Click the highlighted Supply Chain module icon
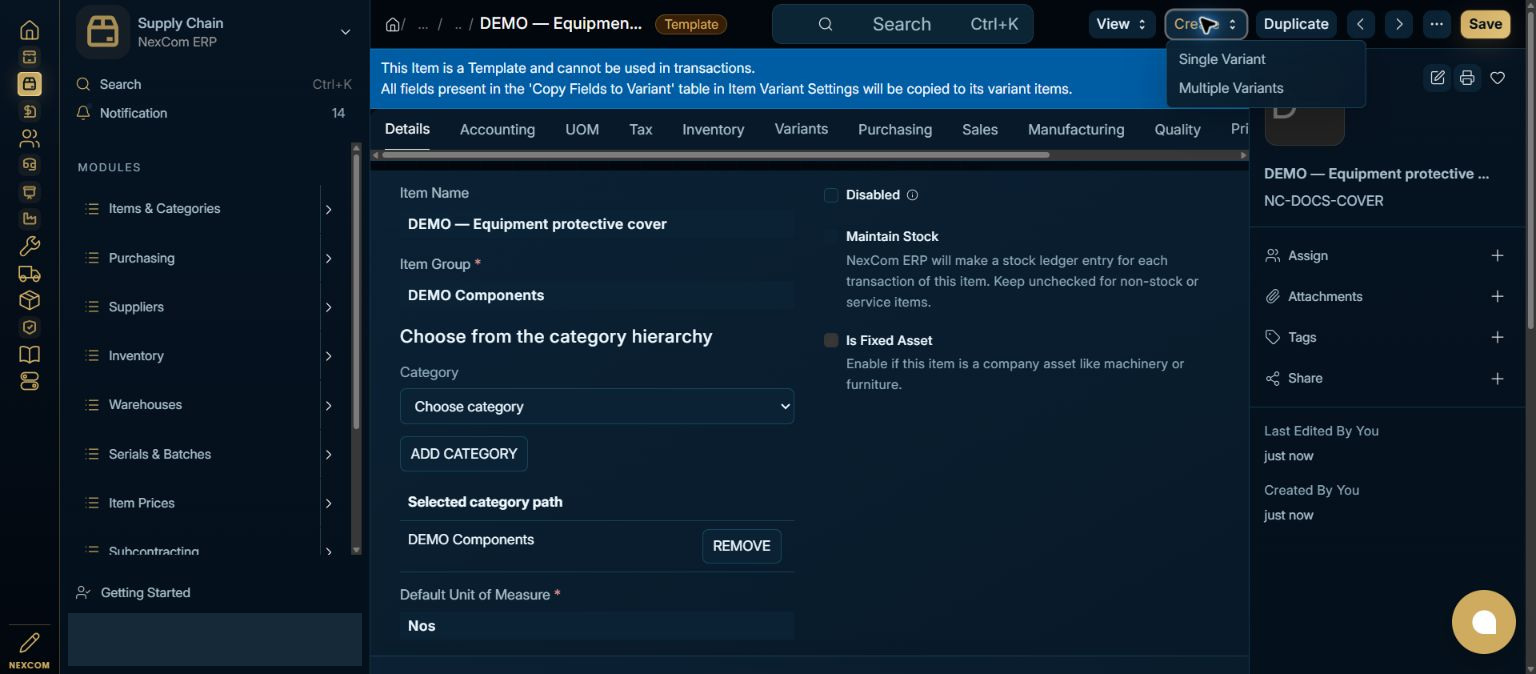 (29, 84)
